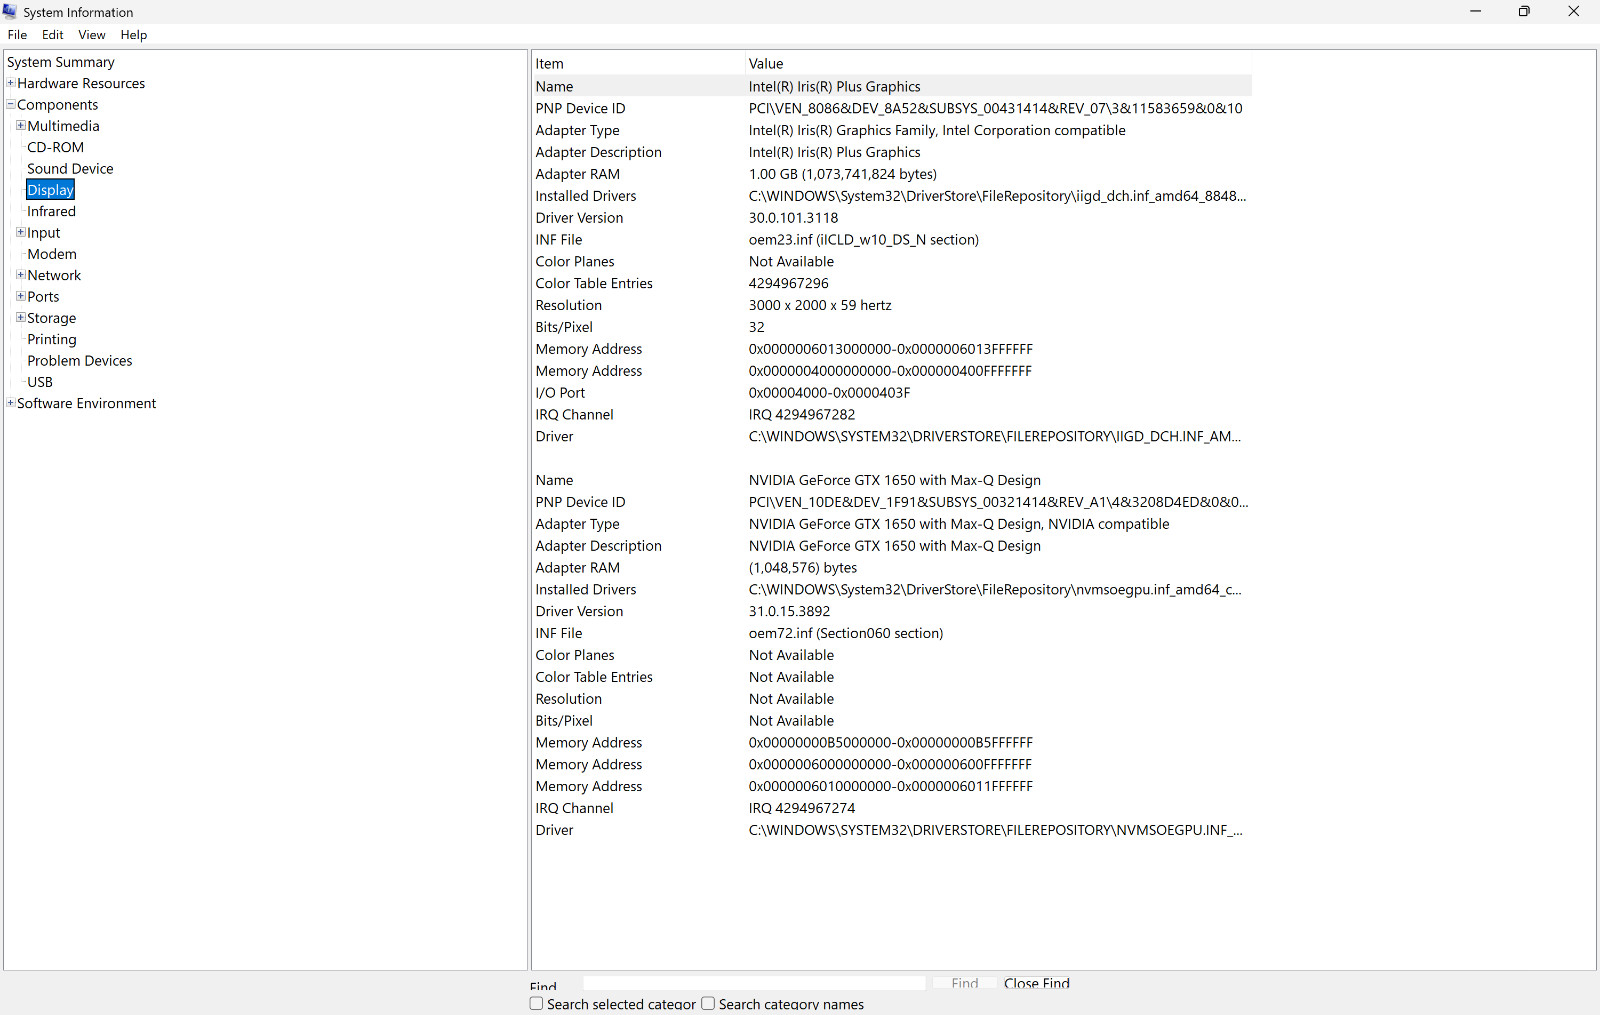Image resolution: width=1600 pixels, height=1015 pixels.
Task: Expand the Storage category
Action: coord(21,317)
